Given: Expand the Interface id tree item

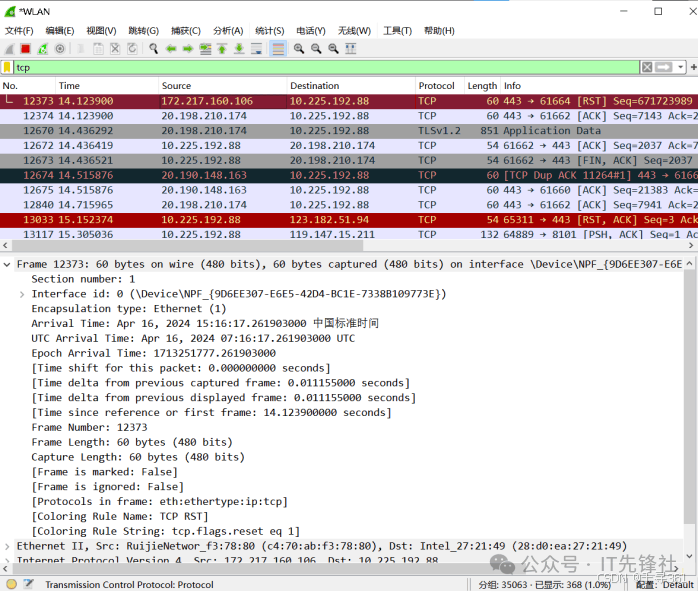Looking at the screenshot, I should point(23,294).
